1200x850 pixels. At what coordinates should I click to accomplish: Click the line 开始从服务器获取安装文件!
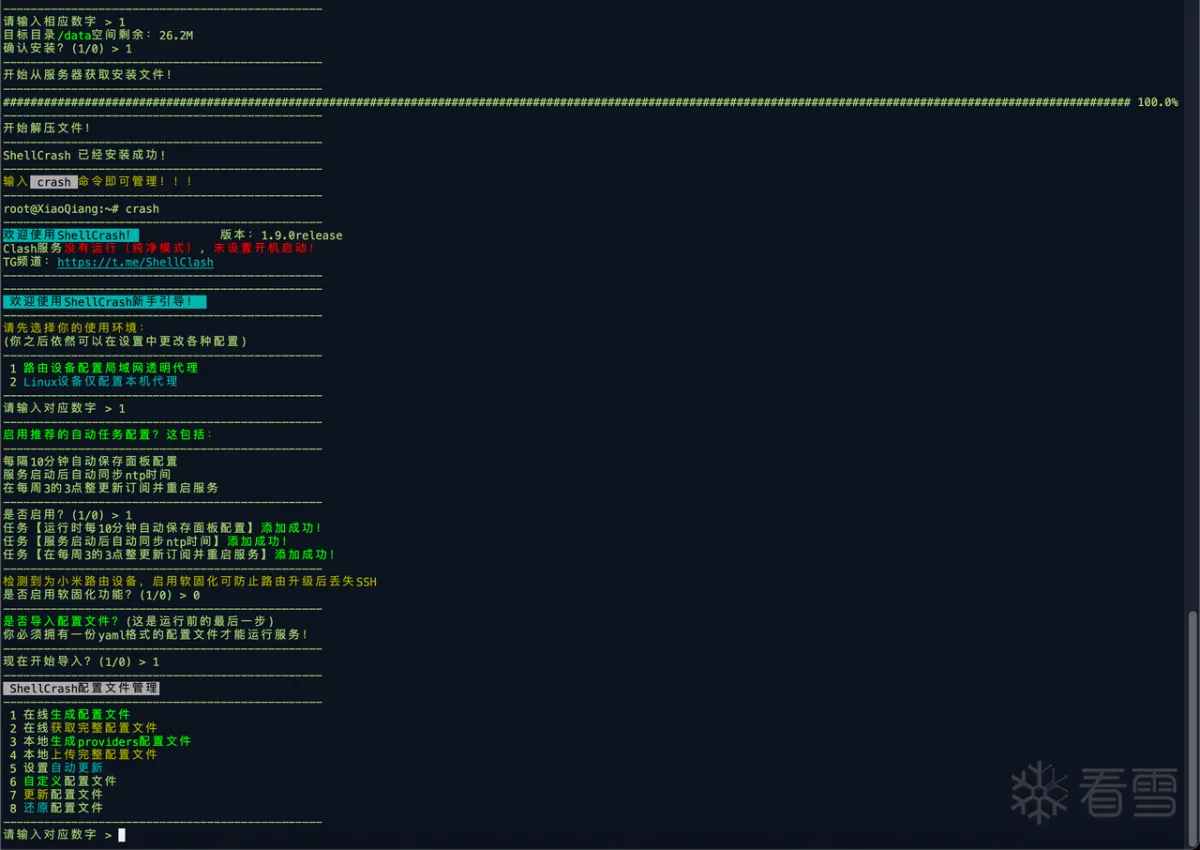[x=88, y=75]
